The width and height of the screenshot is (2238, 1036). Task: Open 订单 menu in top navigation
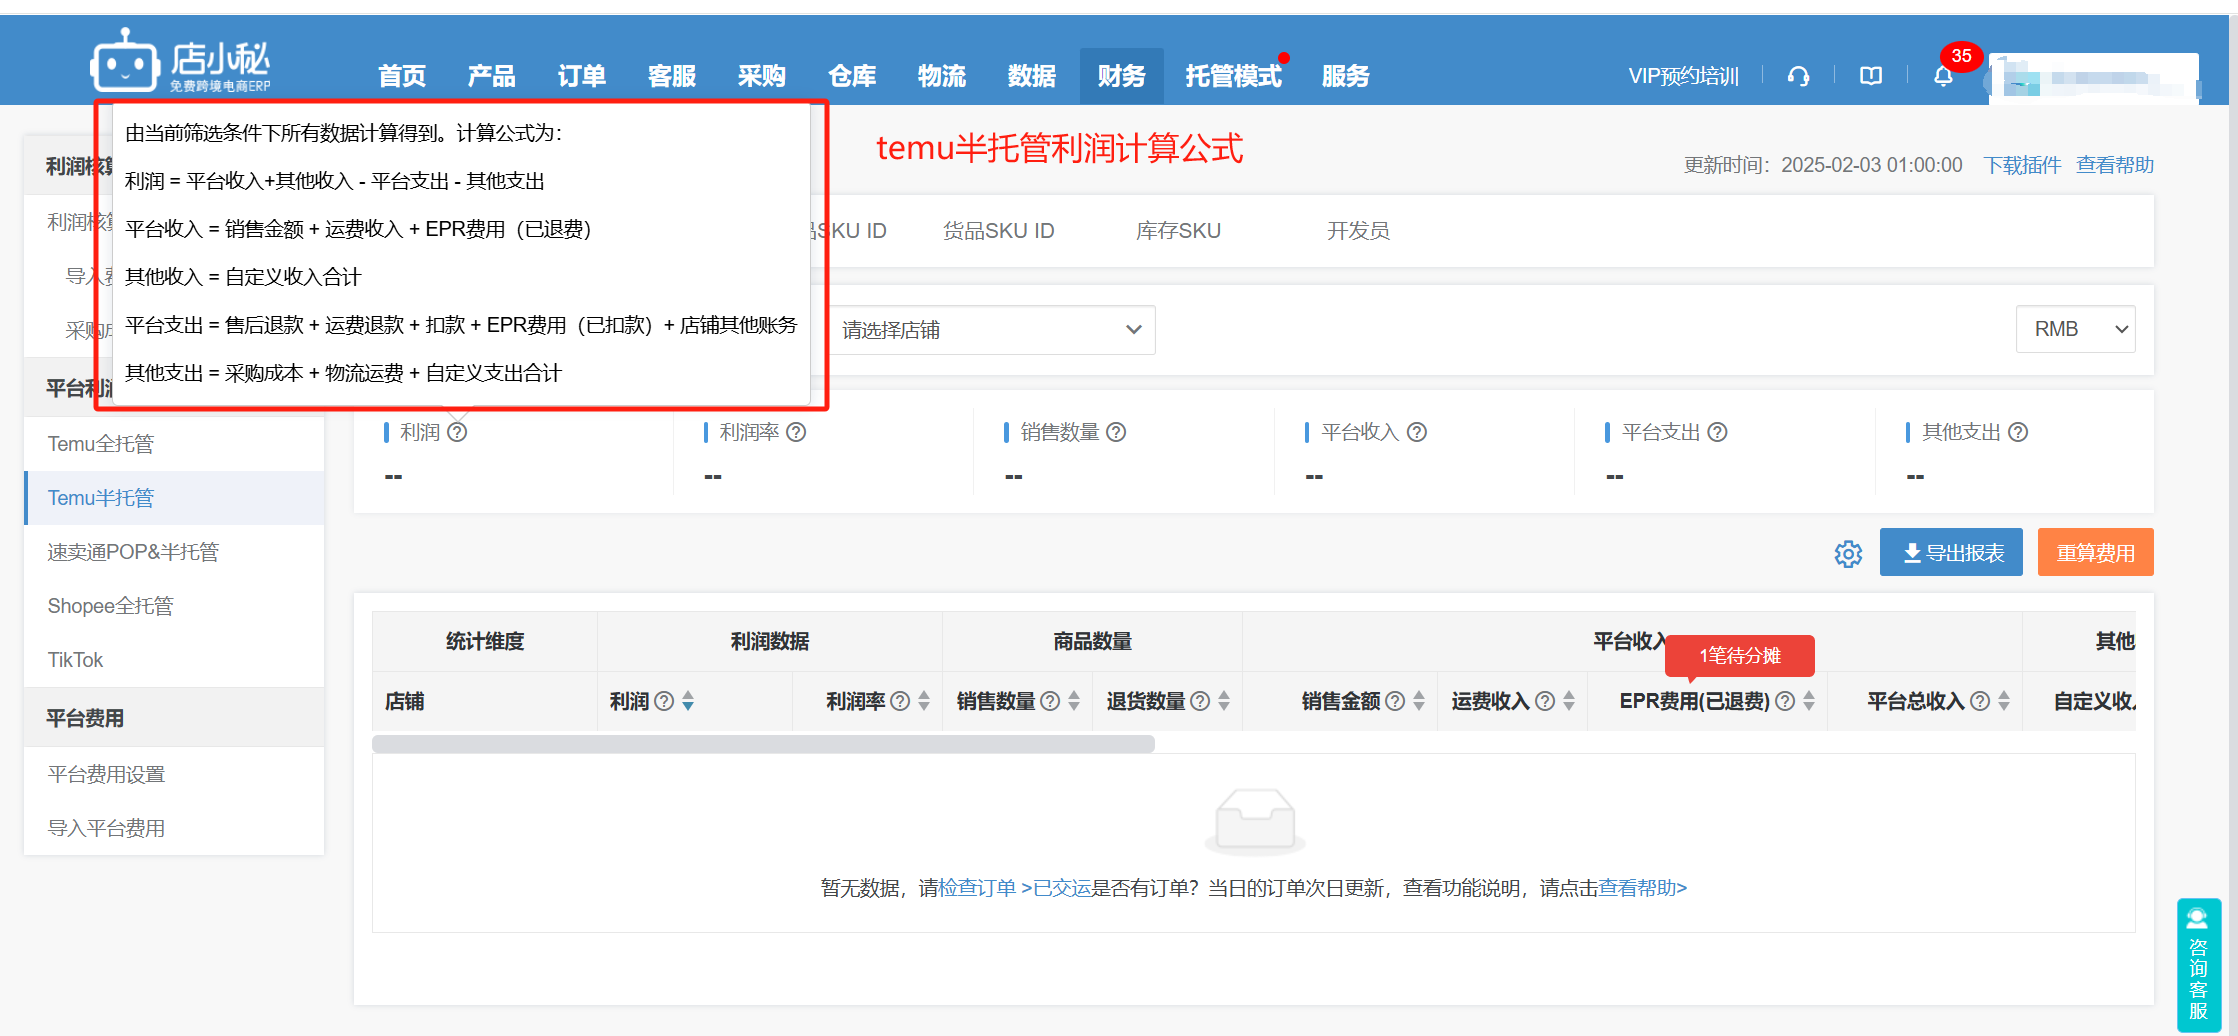coord(582,76)
